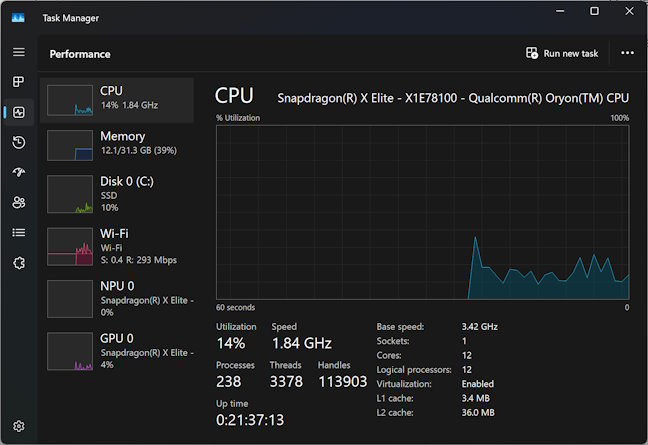
Task: Open the three-dots more options menu
Action: point(627,53)
